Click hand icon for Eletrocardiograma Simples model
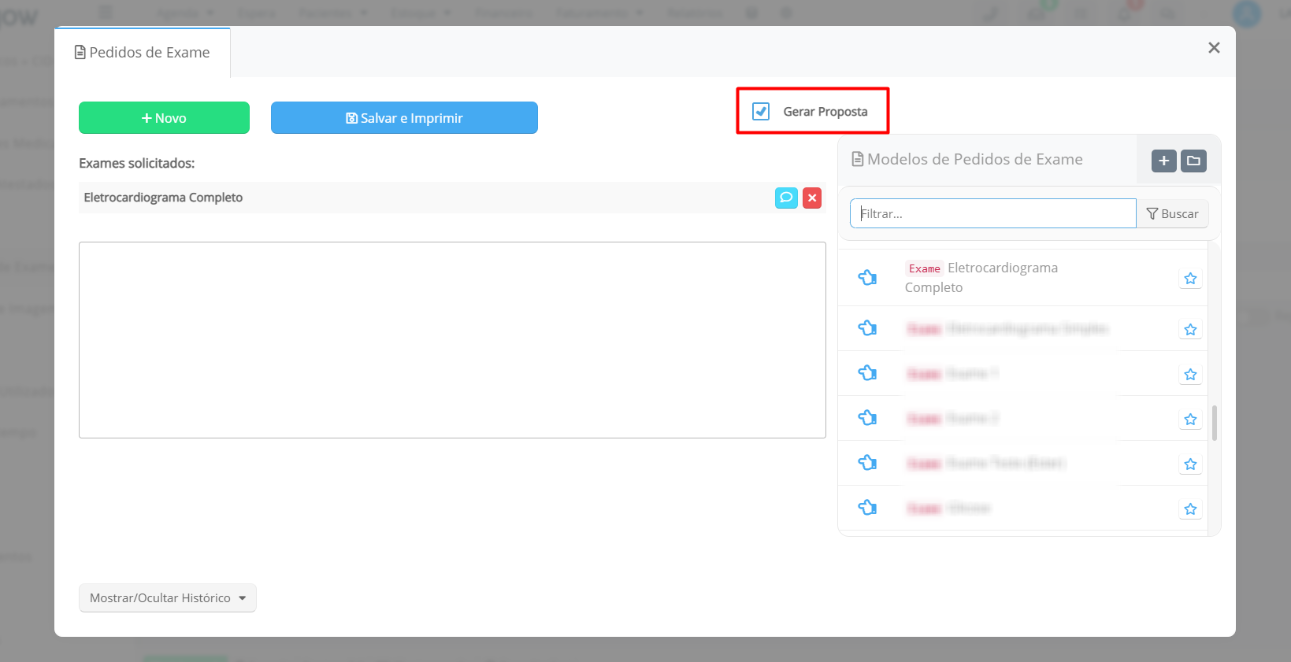Image resolution: width=1291 pixels, height=662 pixels. click(x=867, y=328)
